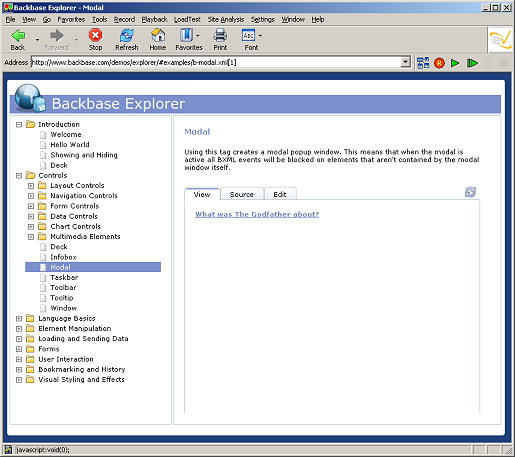Select the View tab
The image size is (515, 457).
(202, 194)
